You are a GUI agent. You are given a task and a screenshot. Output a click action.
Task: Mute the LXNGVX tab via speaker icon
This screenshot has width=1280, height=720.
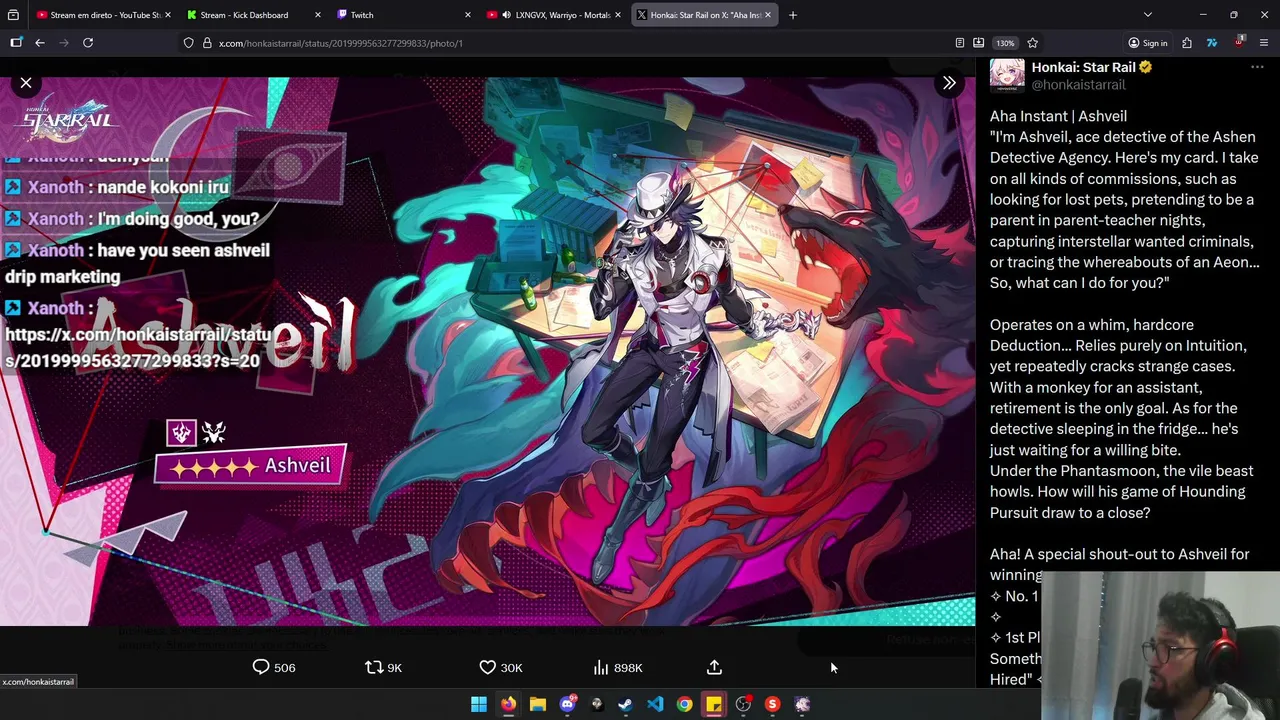pos(507,15)
